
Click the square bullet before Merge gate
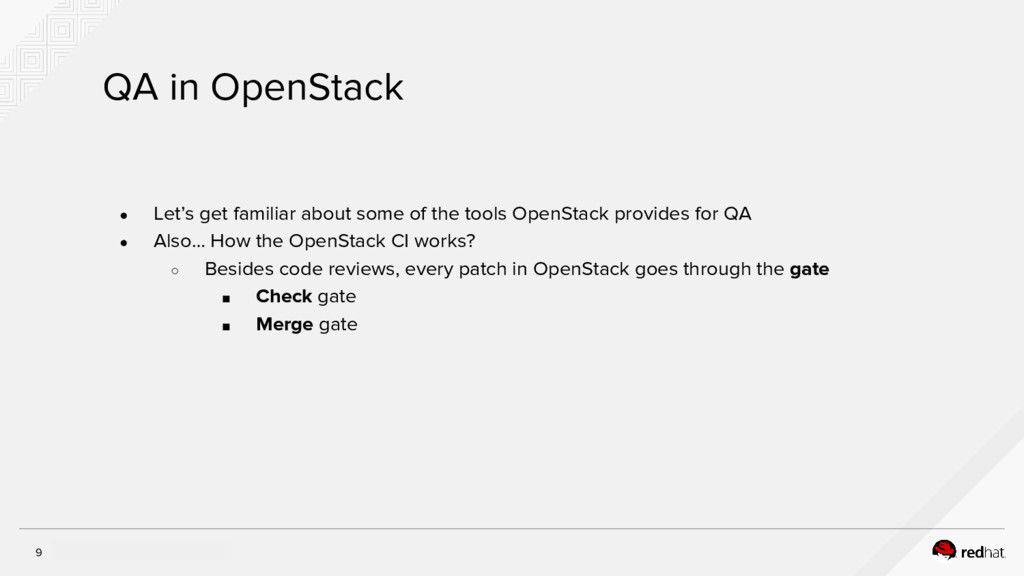pyautogui.click(x=226, y=326)
